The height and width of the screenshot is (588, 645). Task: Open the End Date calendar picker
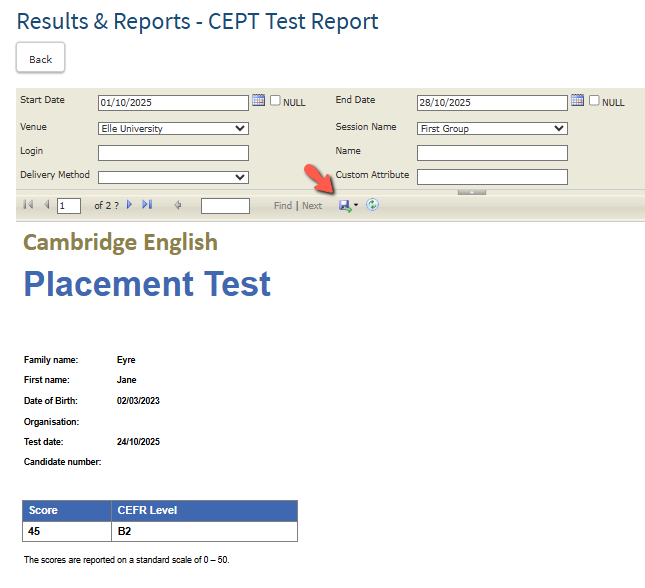(x=577, y=100)
